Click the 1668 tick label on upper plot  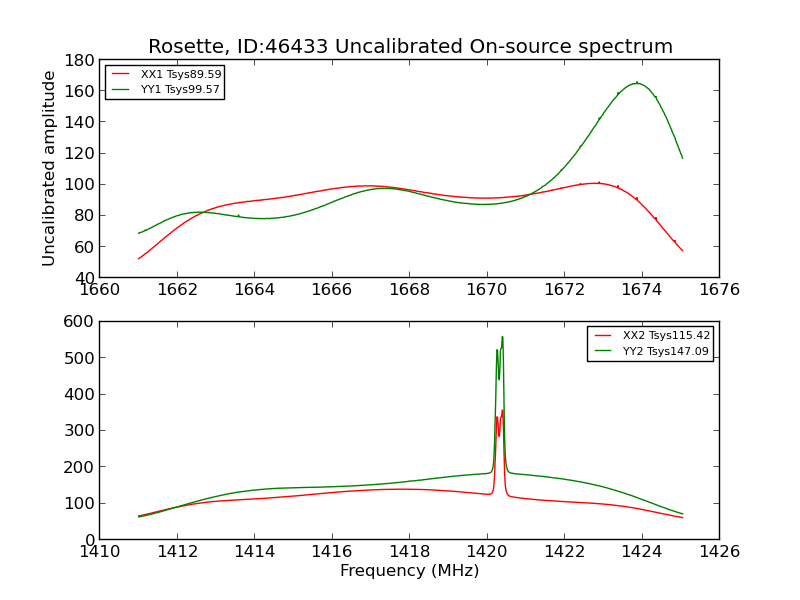point(410,290)
